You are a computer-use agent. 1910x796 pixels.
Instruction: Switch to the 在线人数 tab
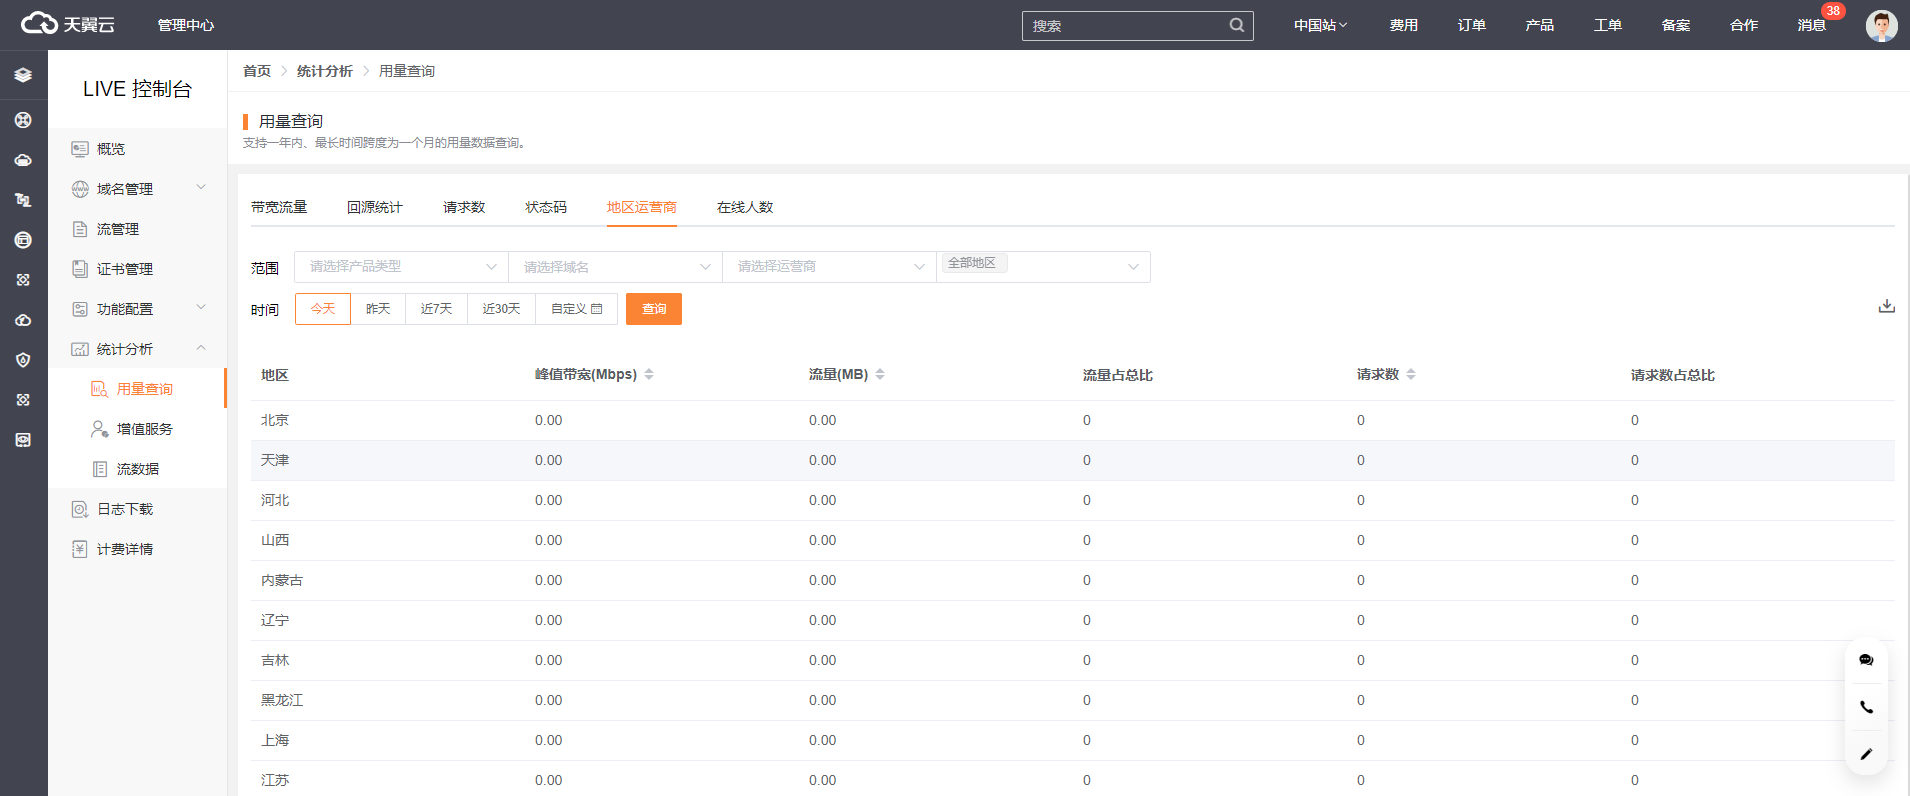745,207
